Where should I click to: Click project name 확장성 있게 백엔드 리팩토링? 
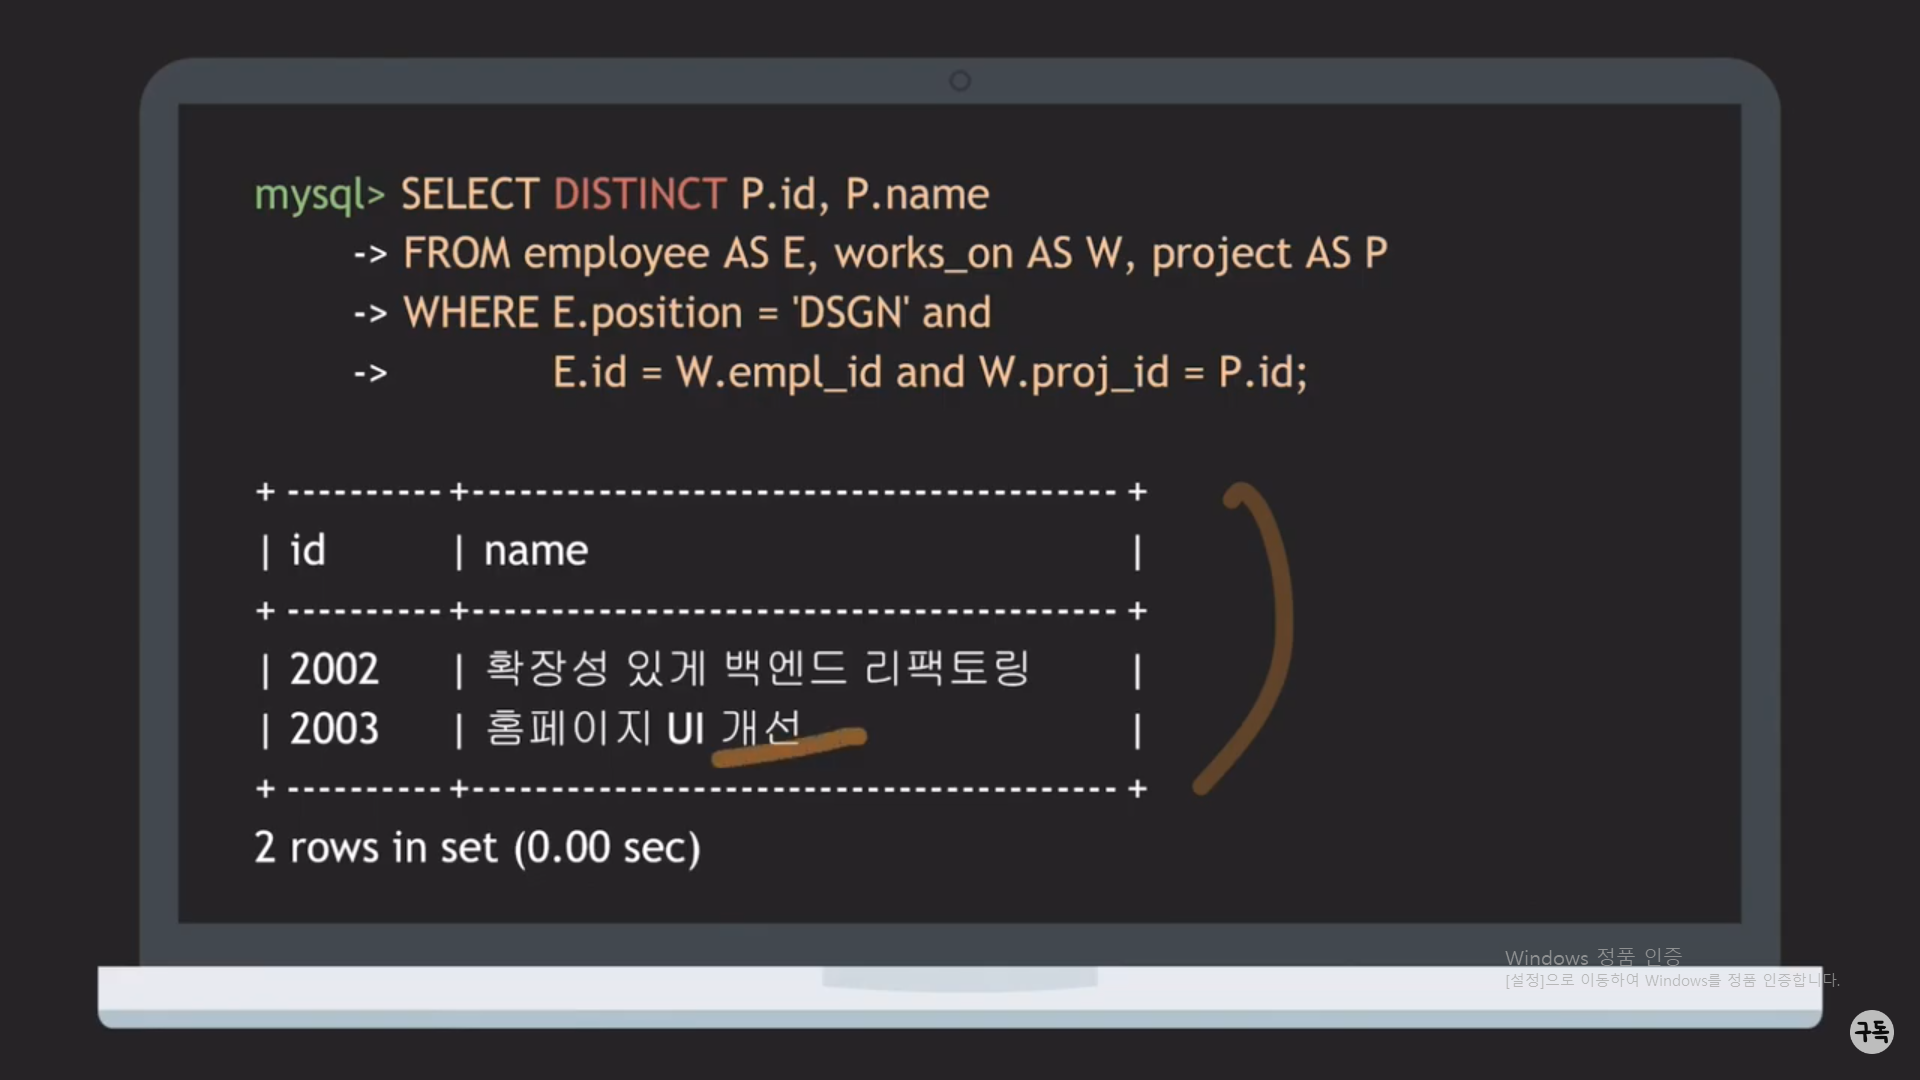coord(757,668)
